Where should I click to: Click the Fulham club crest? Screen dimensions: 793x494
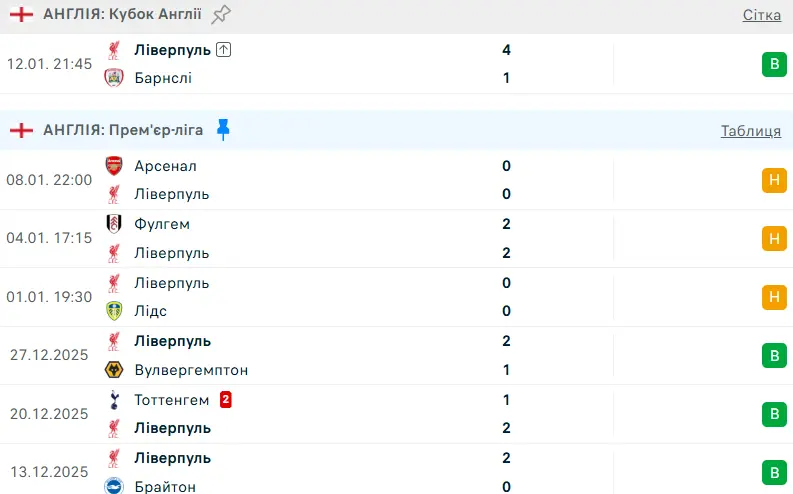pos(113,224)
